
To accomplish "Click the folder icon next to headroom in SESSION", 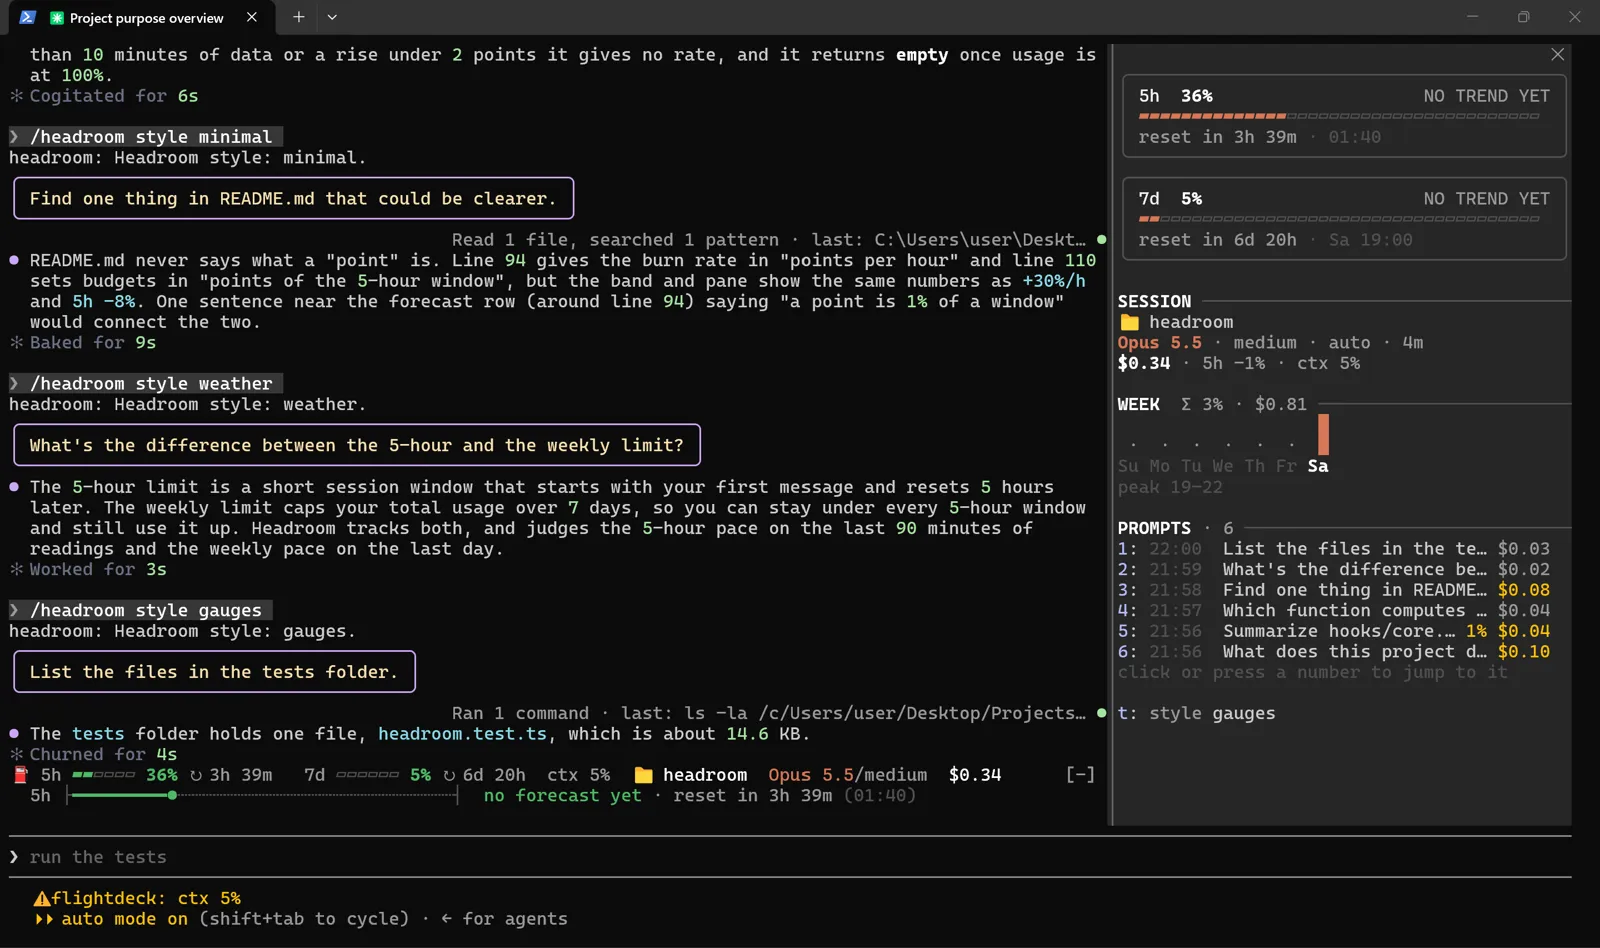I will [1130, 322].
